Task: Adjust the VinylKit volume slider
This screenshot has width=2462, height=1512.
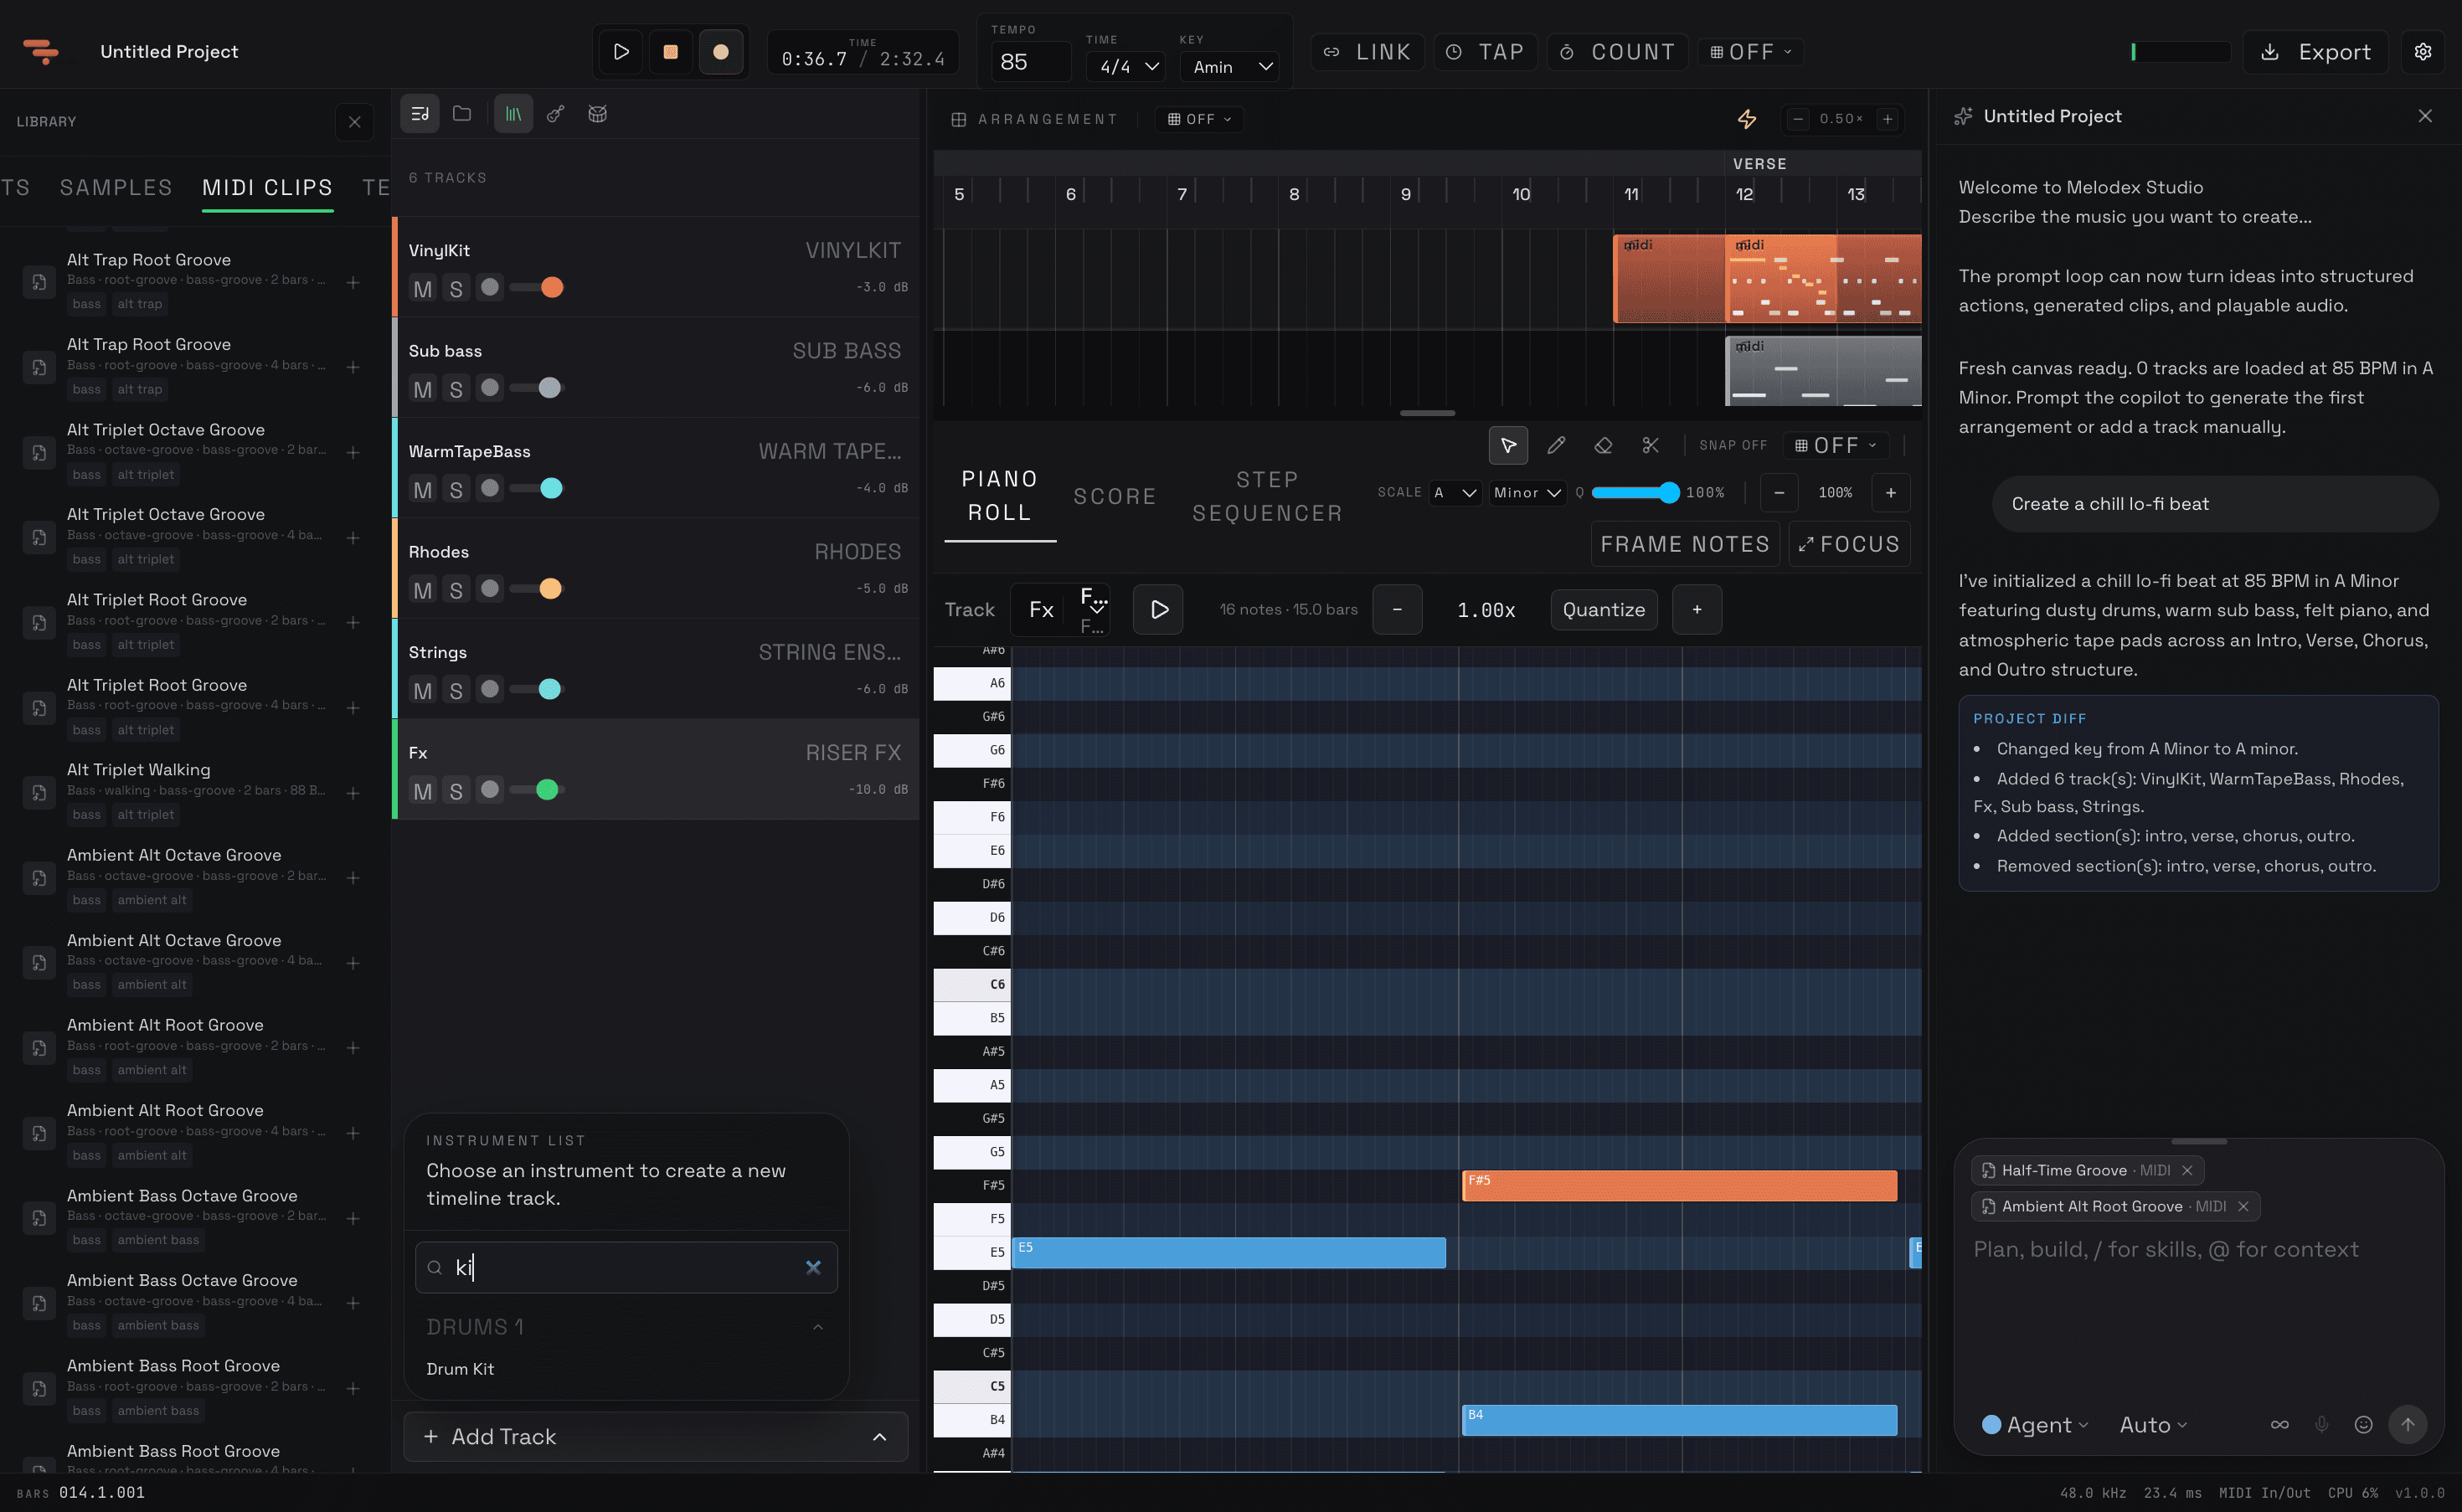Action: 537,288
